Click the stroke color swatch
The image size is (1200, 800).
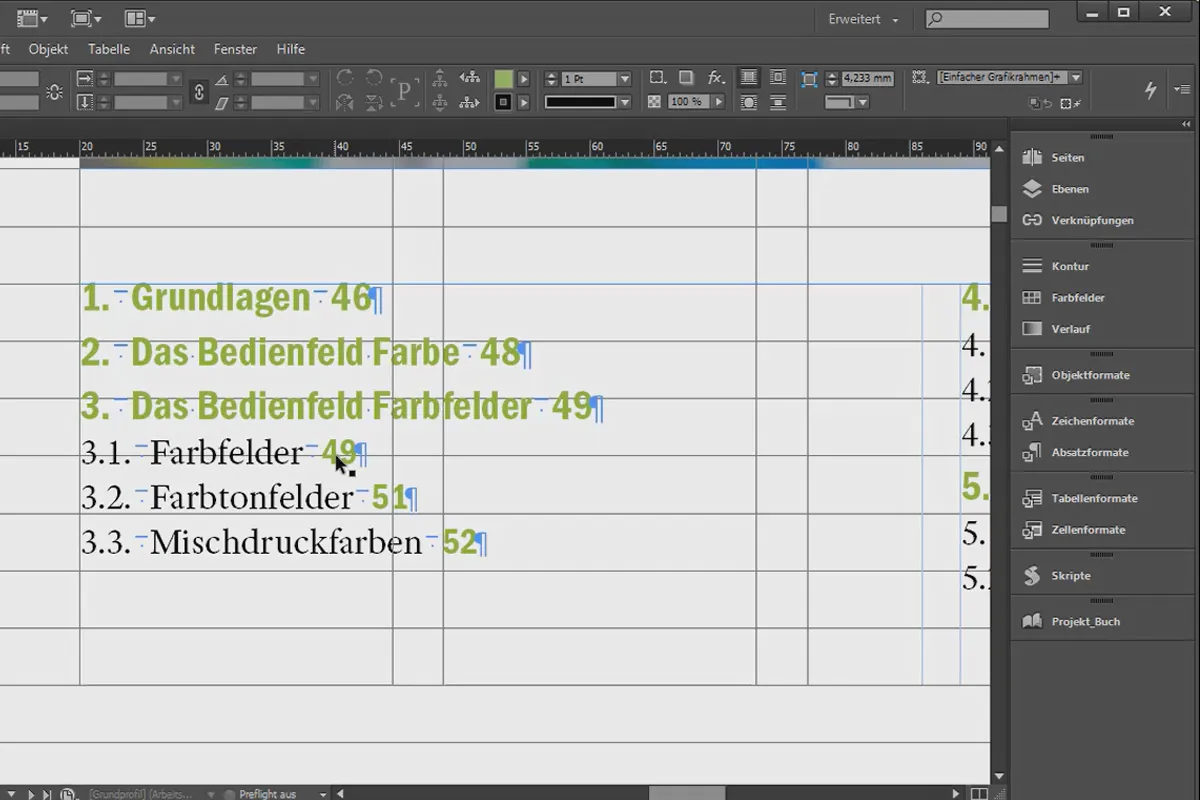(503, 102)
